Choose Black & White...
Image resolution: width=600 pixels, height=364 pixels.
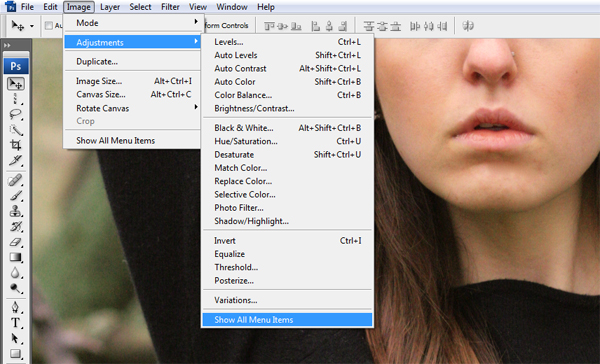point(287,128)
